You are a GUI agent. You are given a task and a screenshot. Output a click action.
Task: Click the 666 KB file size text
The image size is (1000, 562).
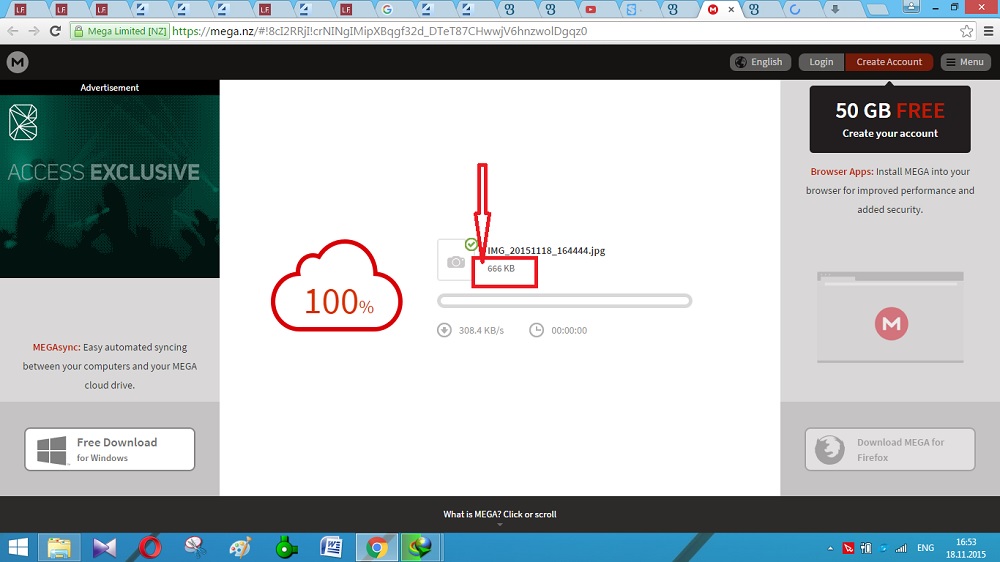[501, 269]
